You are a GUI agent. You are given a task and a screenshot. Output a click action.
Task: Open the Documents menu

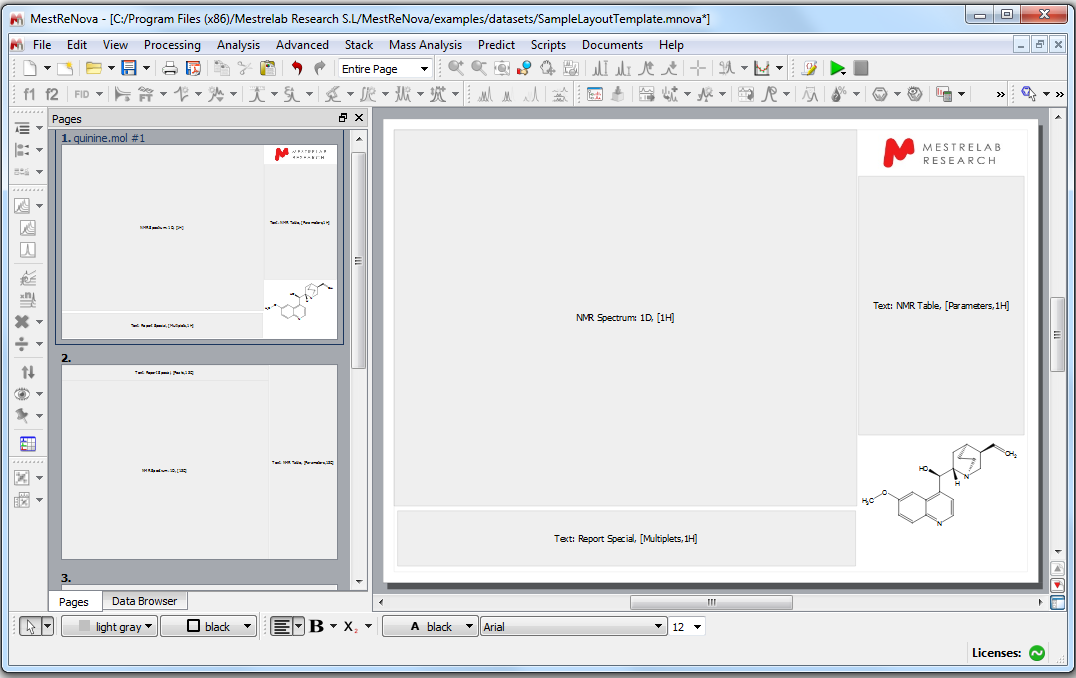click(x=612, y=45)
